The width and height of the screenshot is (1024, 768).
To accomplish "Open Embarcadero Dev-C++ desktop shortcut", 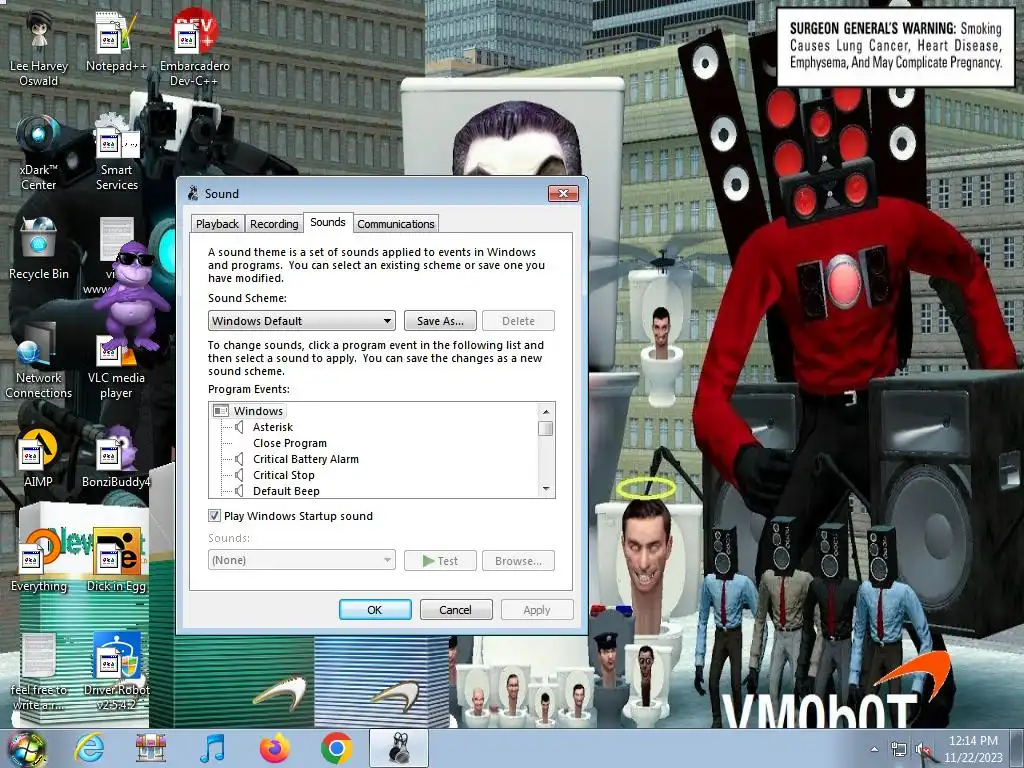I will coord(195,49).
